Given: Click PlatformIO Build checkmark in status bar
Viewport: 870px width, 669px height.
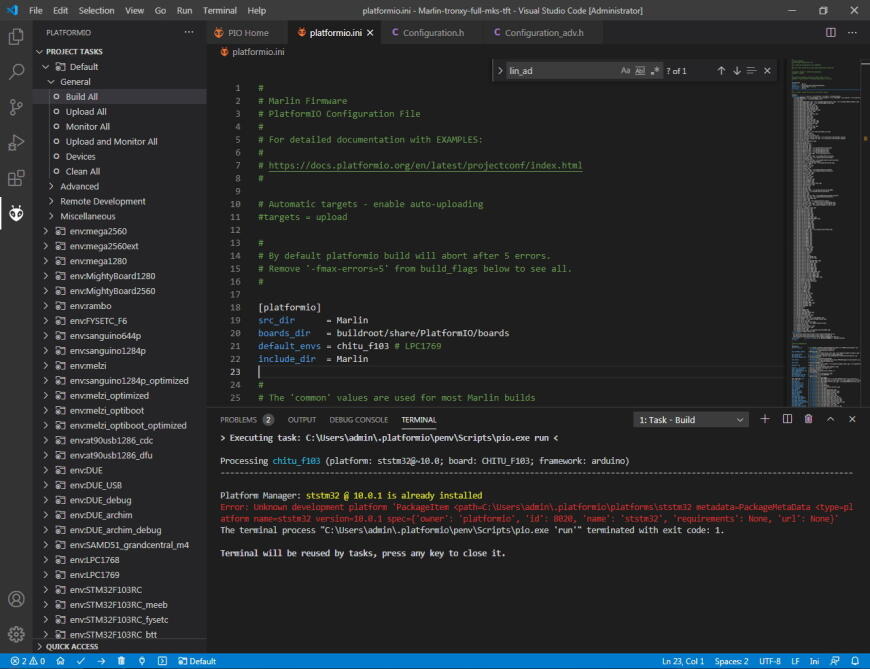Looking at the screenshot, I should pyautogui.click(x=81, y=661).
